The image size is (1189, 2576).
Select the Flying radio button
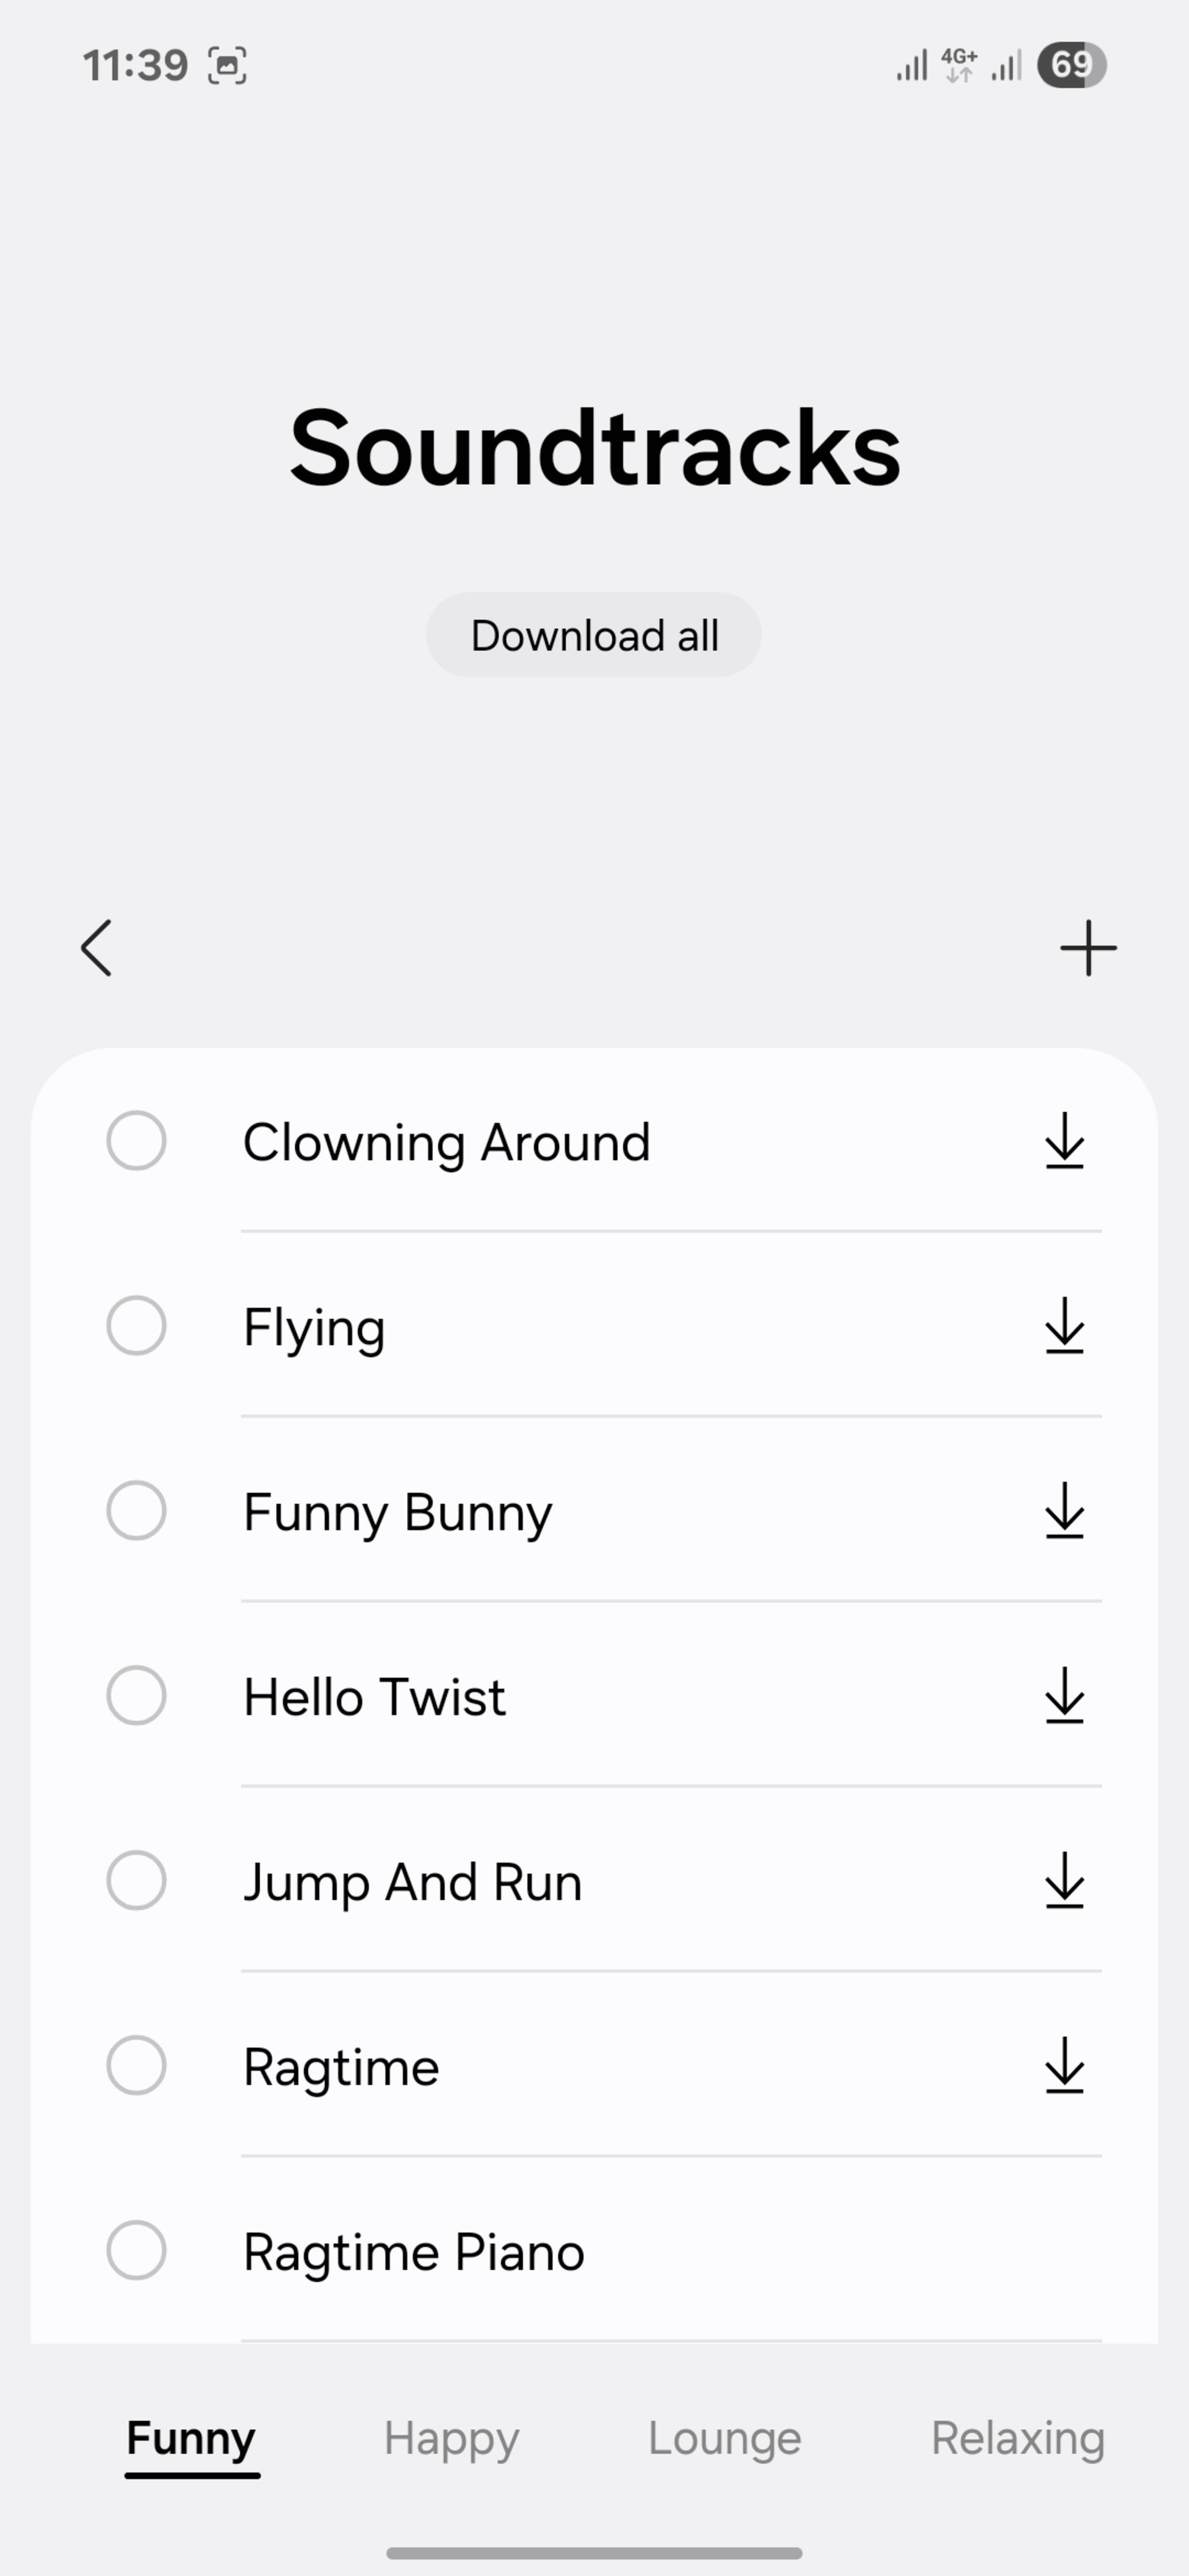pos(136,1325)
